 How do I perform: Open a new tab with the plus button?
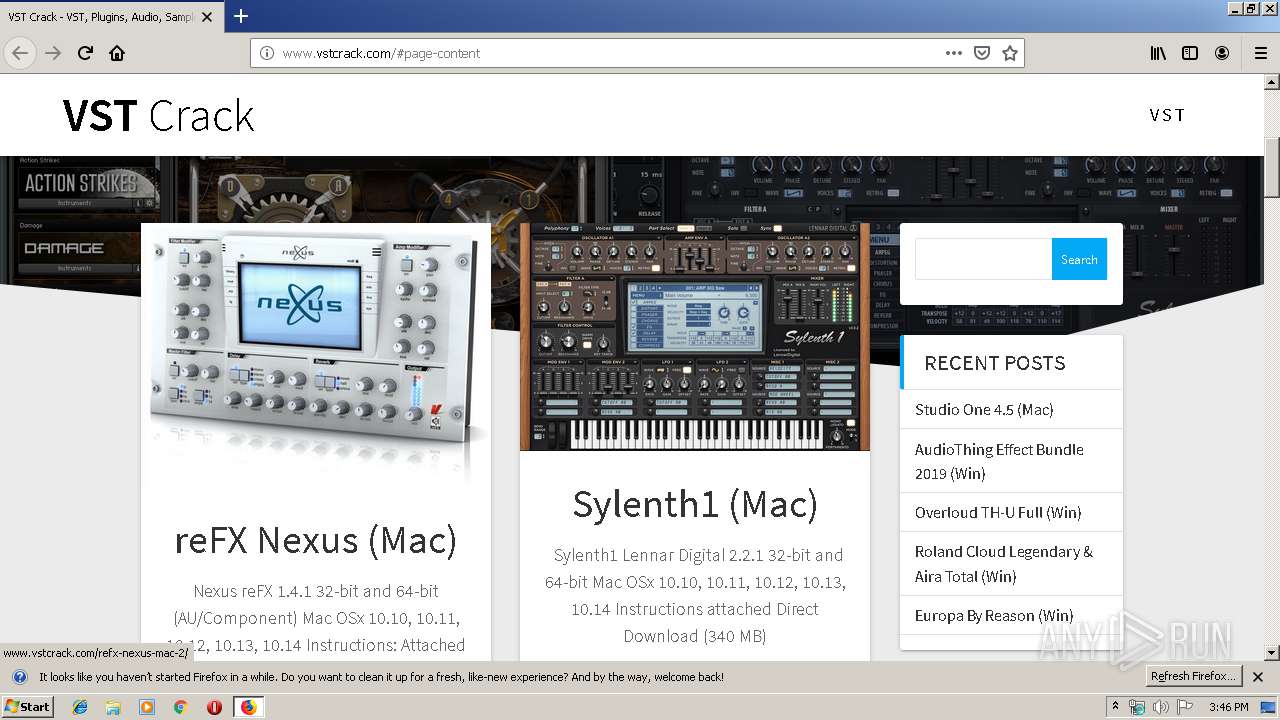pos(241,16)
